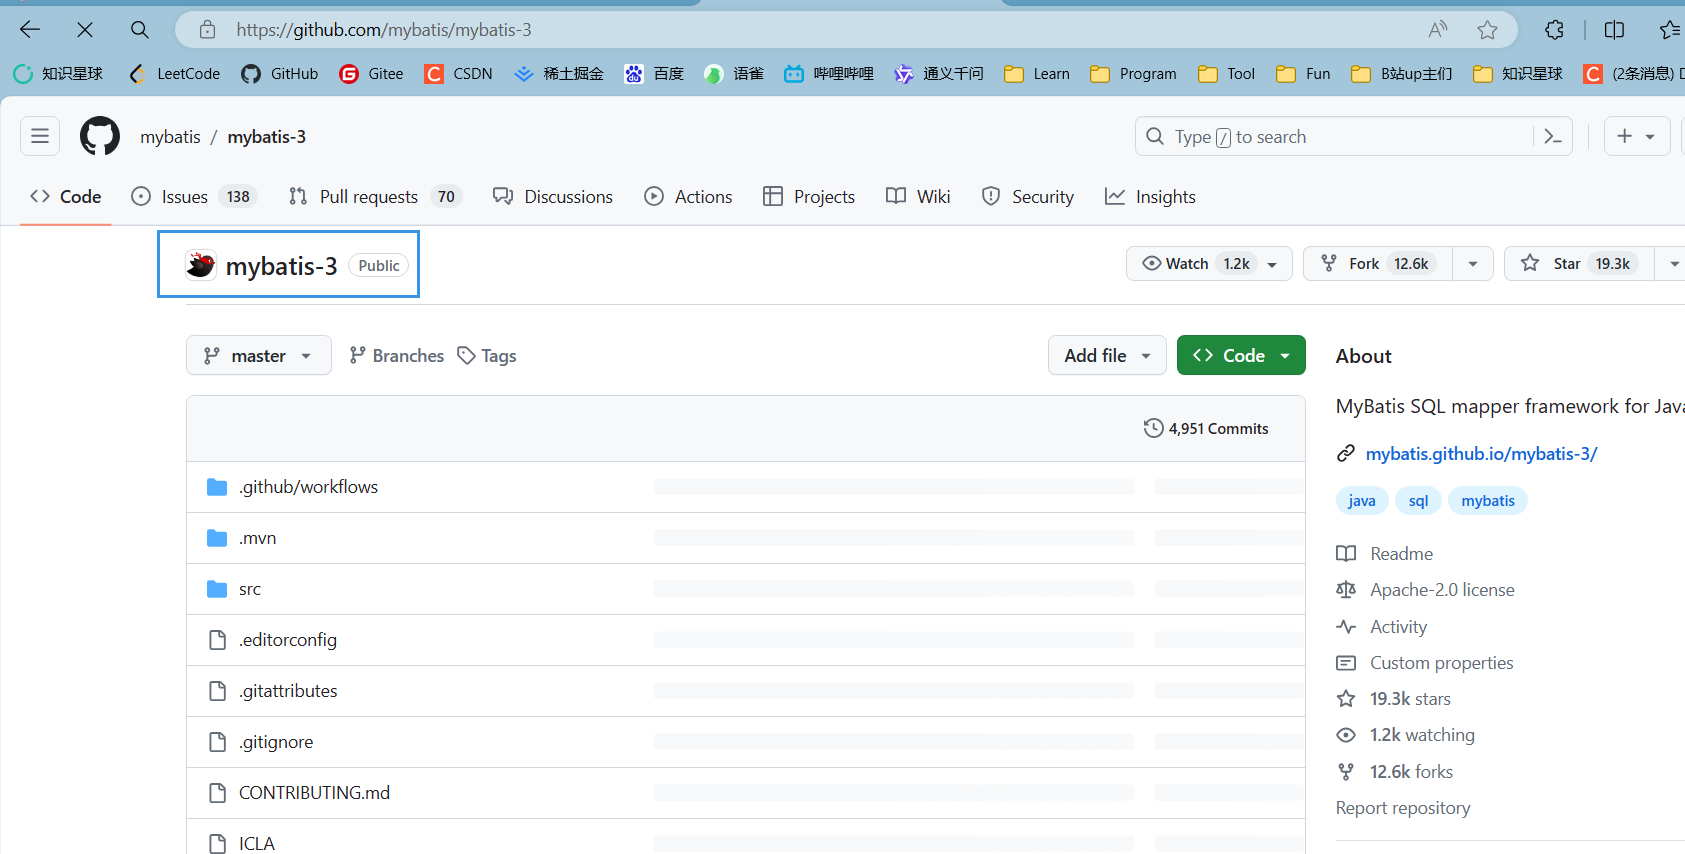Open the GitHub hamburger navigation menu
Screen dimensions: 1685x854
pos(40,136)
